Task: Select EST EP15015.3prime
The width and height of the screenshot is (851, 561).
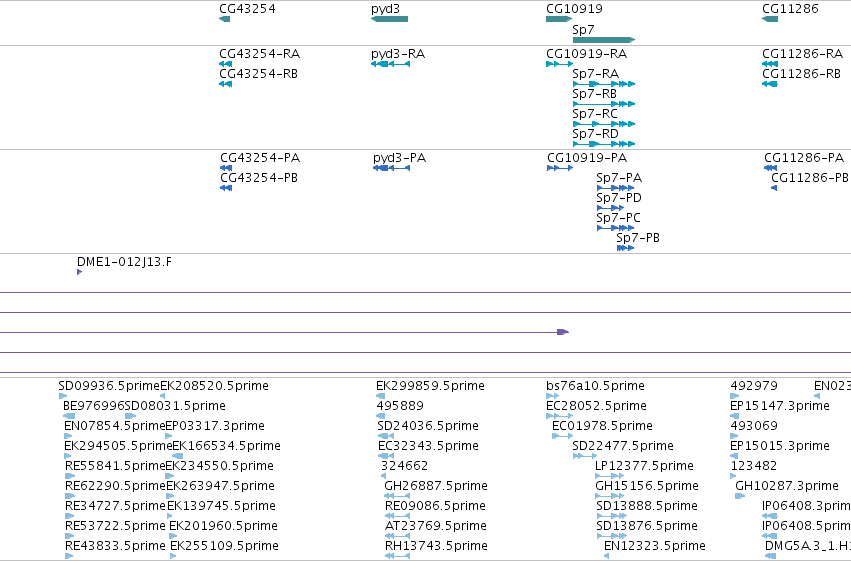Action: tap(735, 456)
